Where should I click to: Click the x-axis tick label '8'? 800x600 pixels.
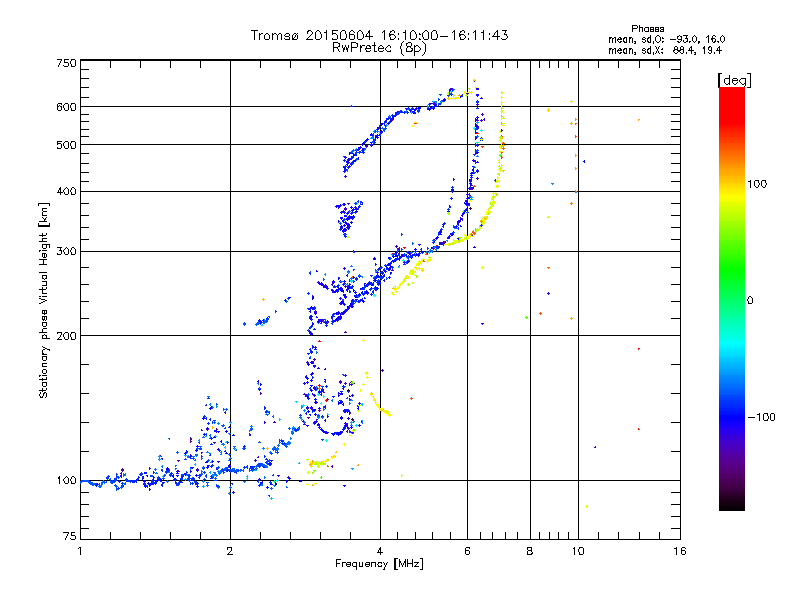(530, 551)
